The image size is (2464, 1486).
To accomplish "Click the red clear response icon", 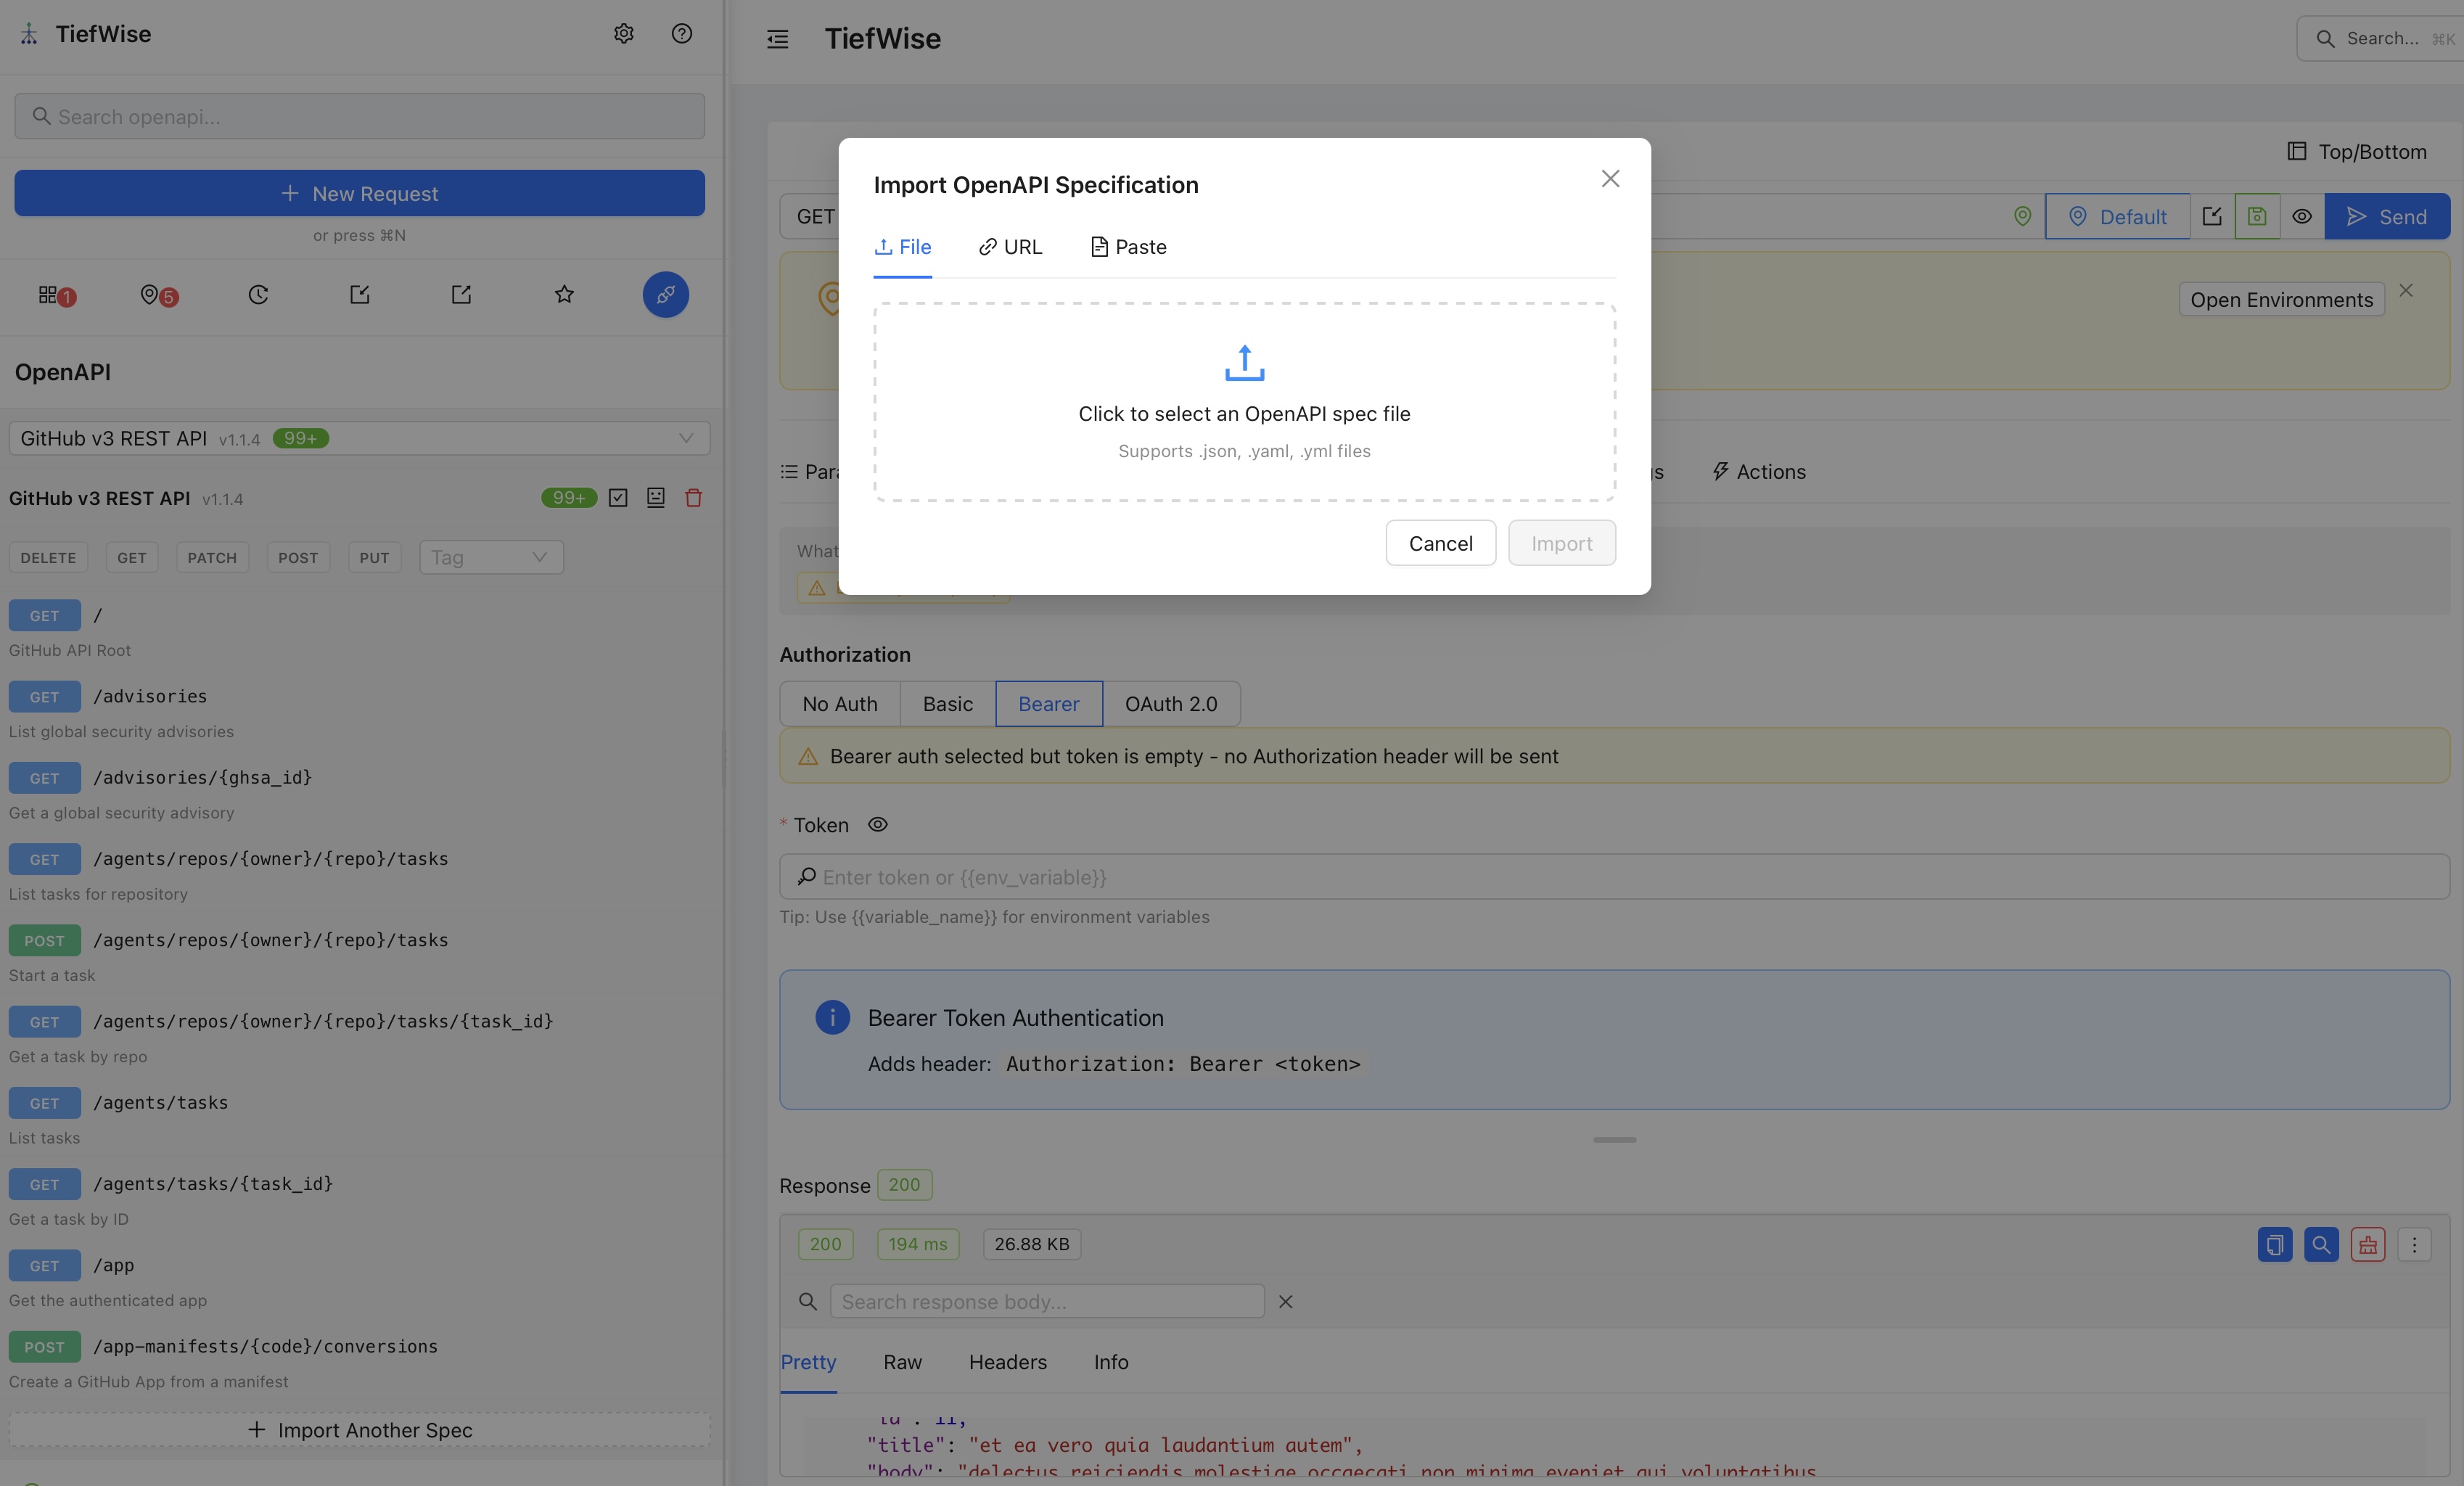I will pos(2367,1244).
